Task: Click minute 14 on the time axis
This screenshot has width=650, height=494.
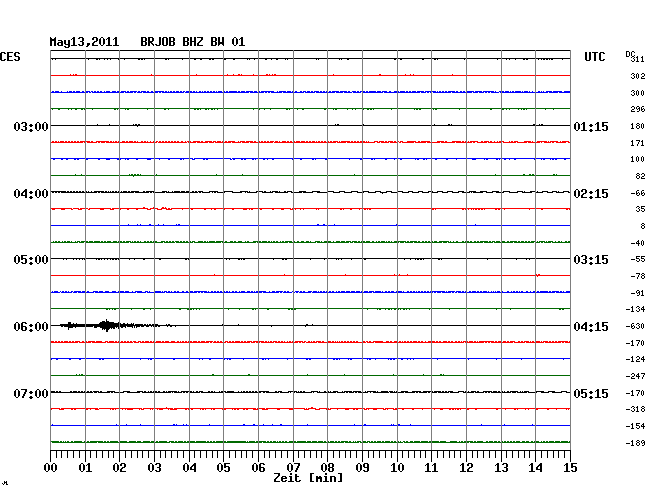Action: pos(535,468)
